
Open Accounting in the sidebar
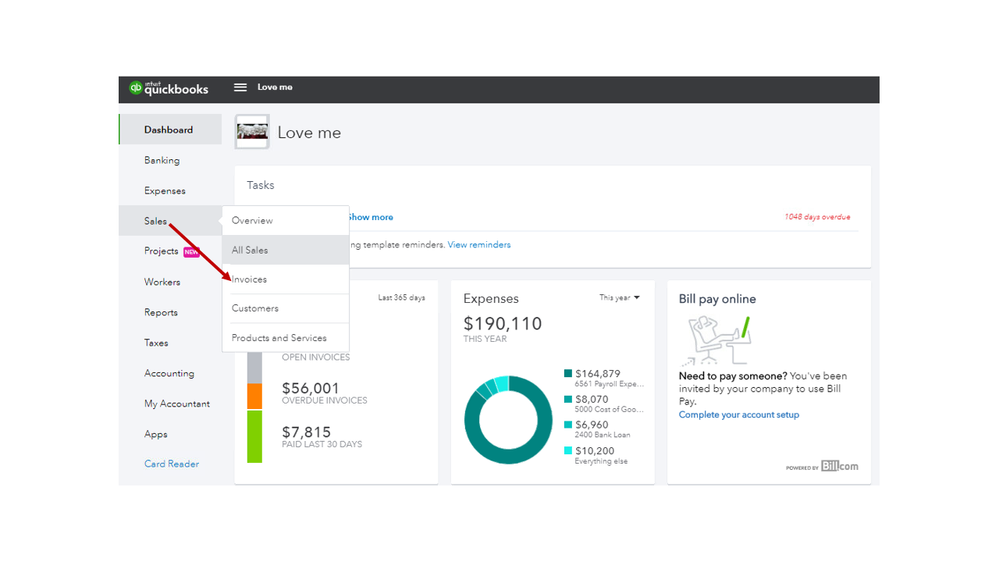coord(169,373)
